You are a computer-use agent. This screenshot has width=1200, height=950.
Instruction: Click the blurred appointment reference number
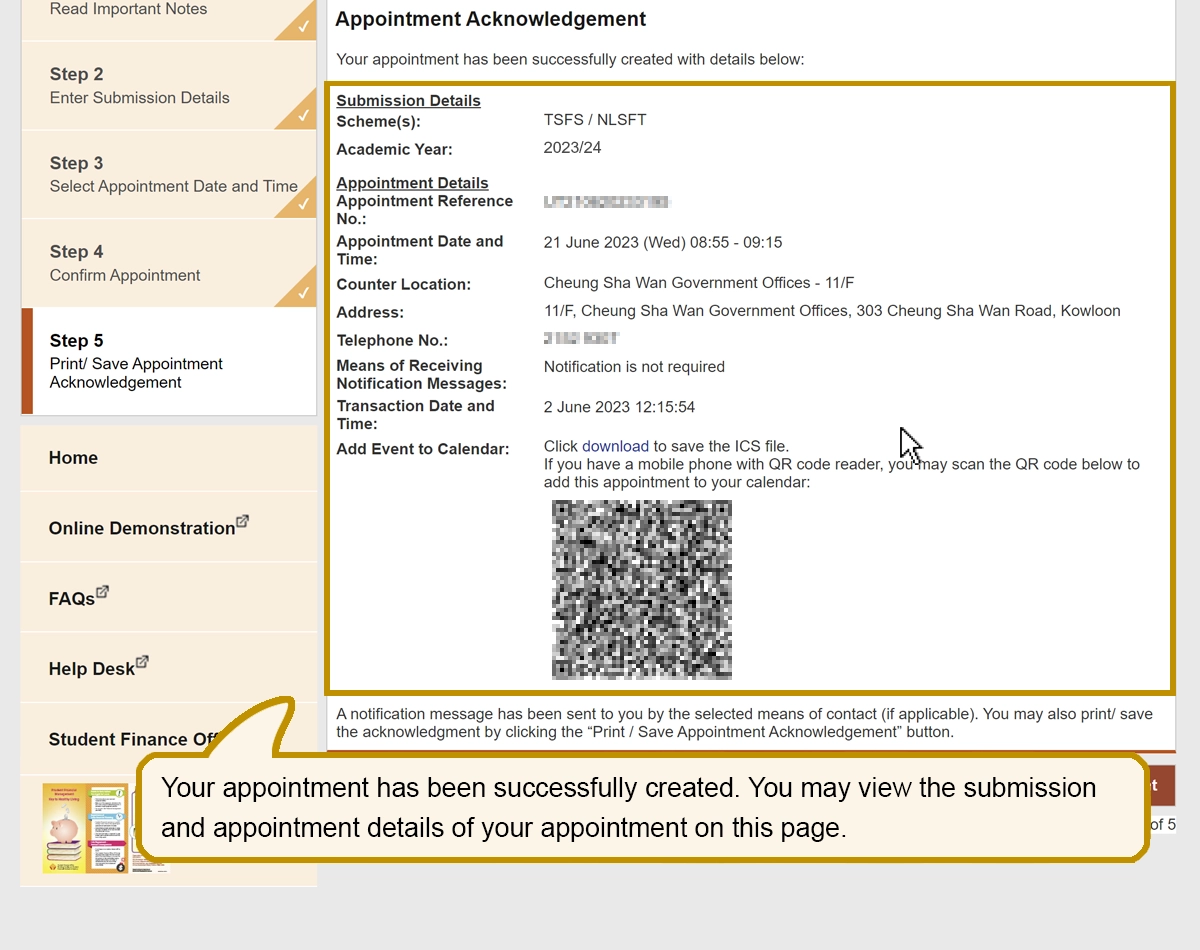(607, 202)
